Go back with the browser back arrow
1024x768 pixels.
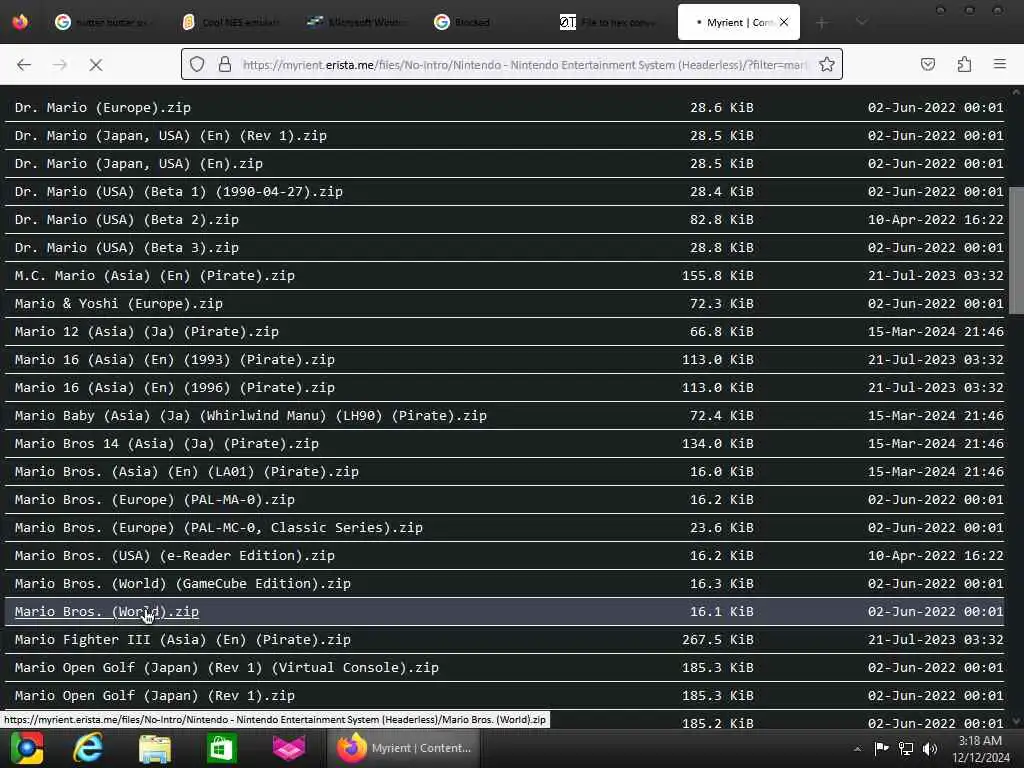point(24,65)
